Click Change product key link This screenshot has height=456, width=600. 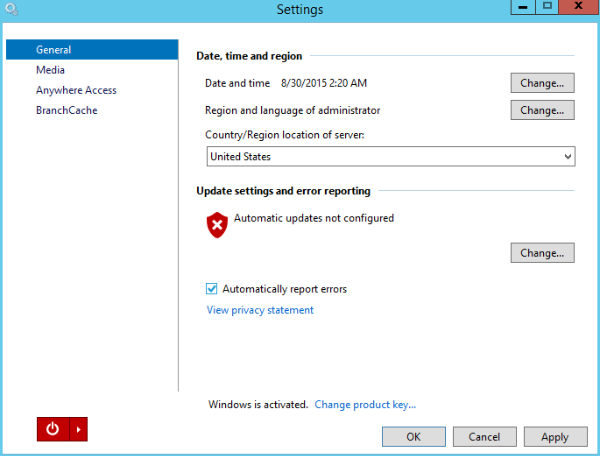(365, 405)
